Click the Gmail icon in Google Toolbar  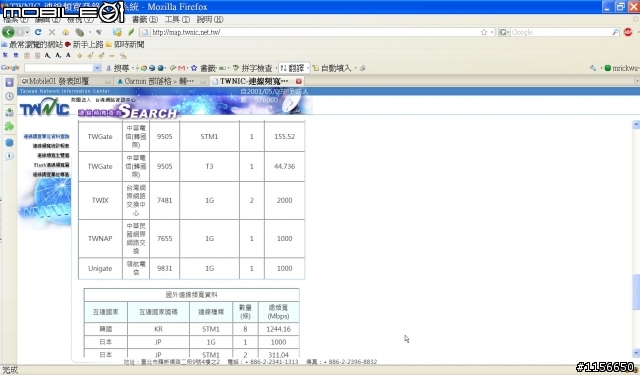coord(182,68)
